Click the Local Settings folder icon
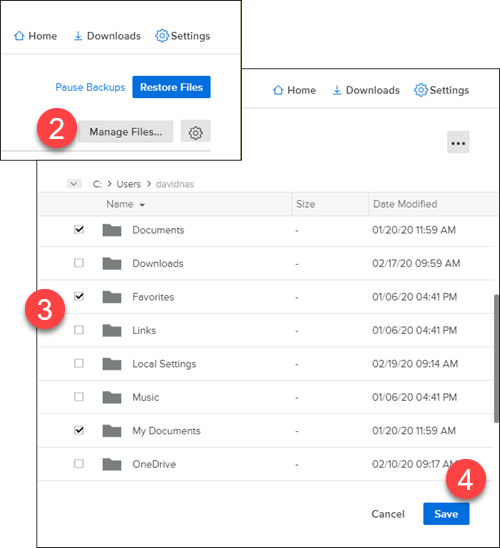 (112, 364)
